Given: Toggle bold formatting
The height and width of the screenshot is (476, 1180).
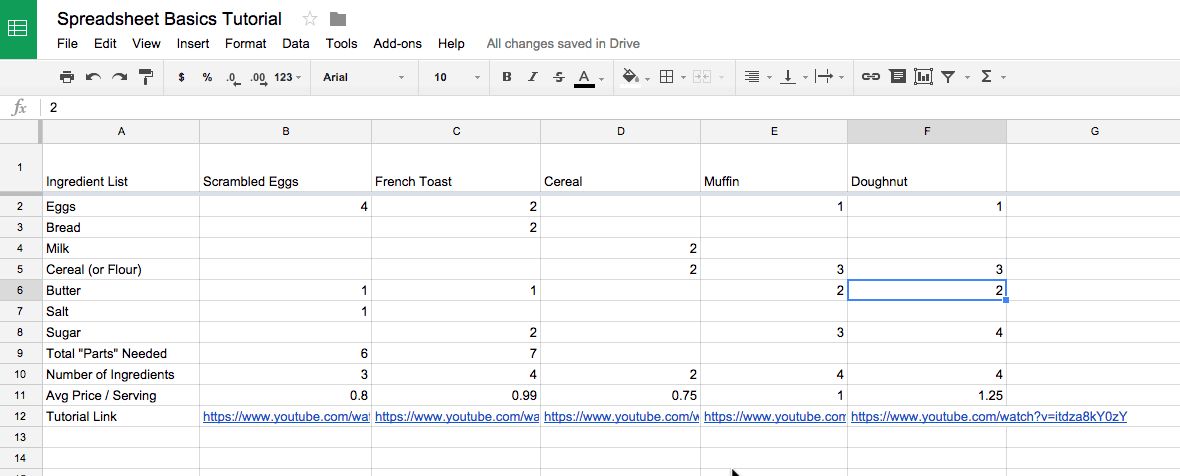Looking at the screenshot, I should click(507, 77).
